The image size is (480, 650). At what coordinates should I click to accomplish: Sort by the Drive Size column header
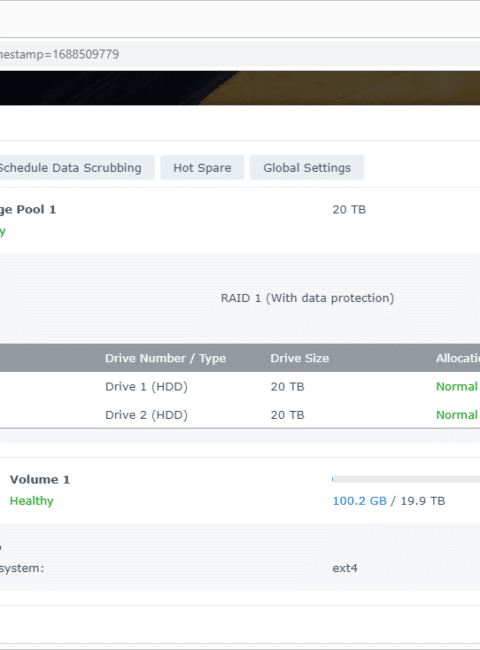(x=300, y=358)
